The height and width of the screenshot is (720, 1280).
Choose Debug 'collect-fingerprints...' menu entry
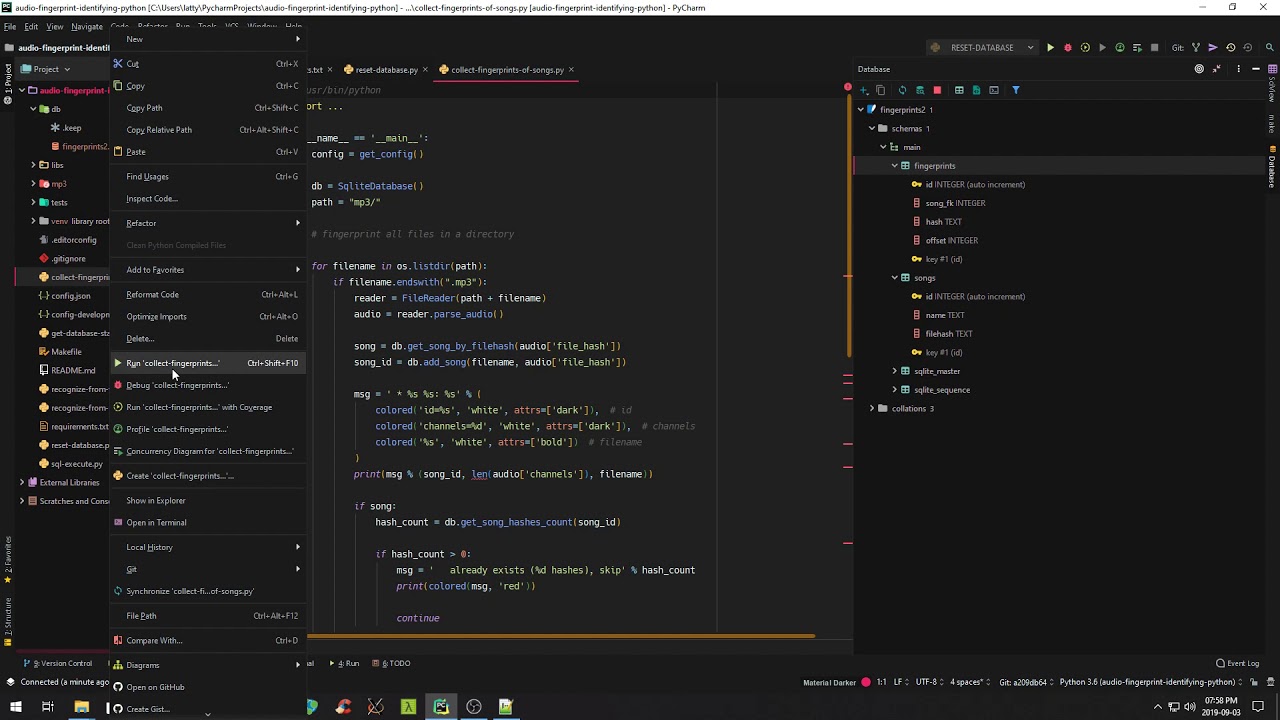[x=207, y=385]
